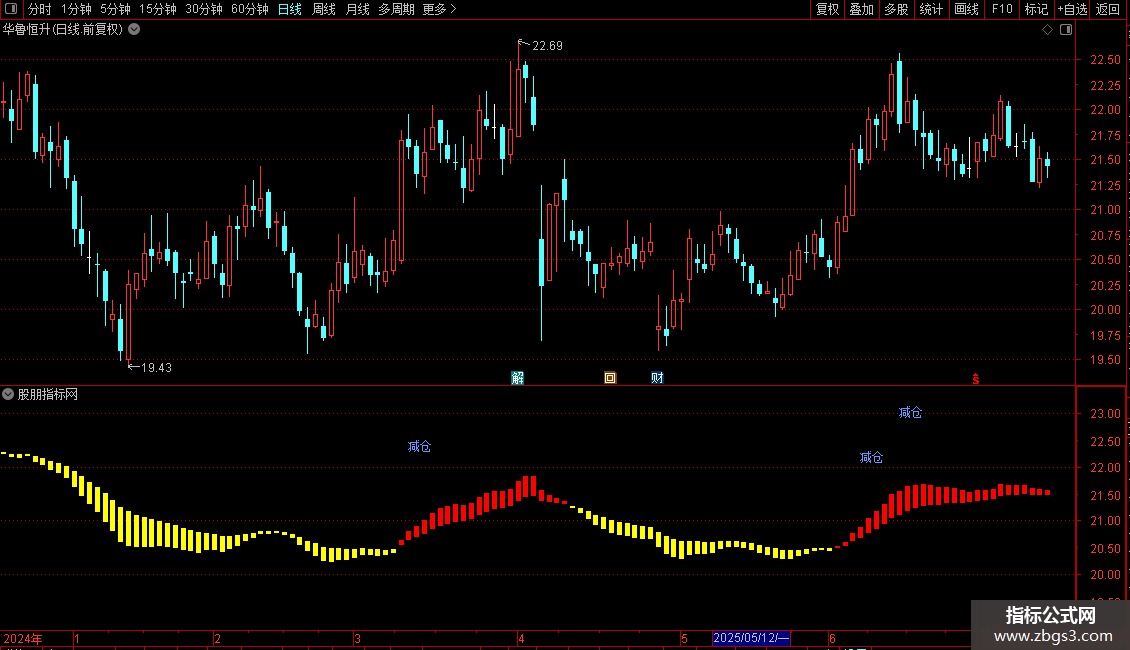Click the first 减仓 signal label
The width and height of the screenshot is (1130, 650).
[419, 447]
